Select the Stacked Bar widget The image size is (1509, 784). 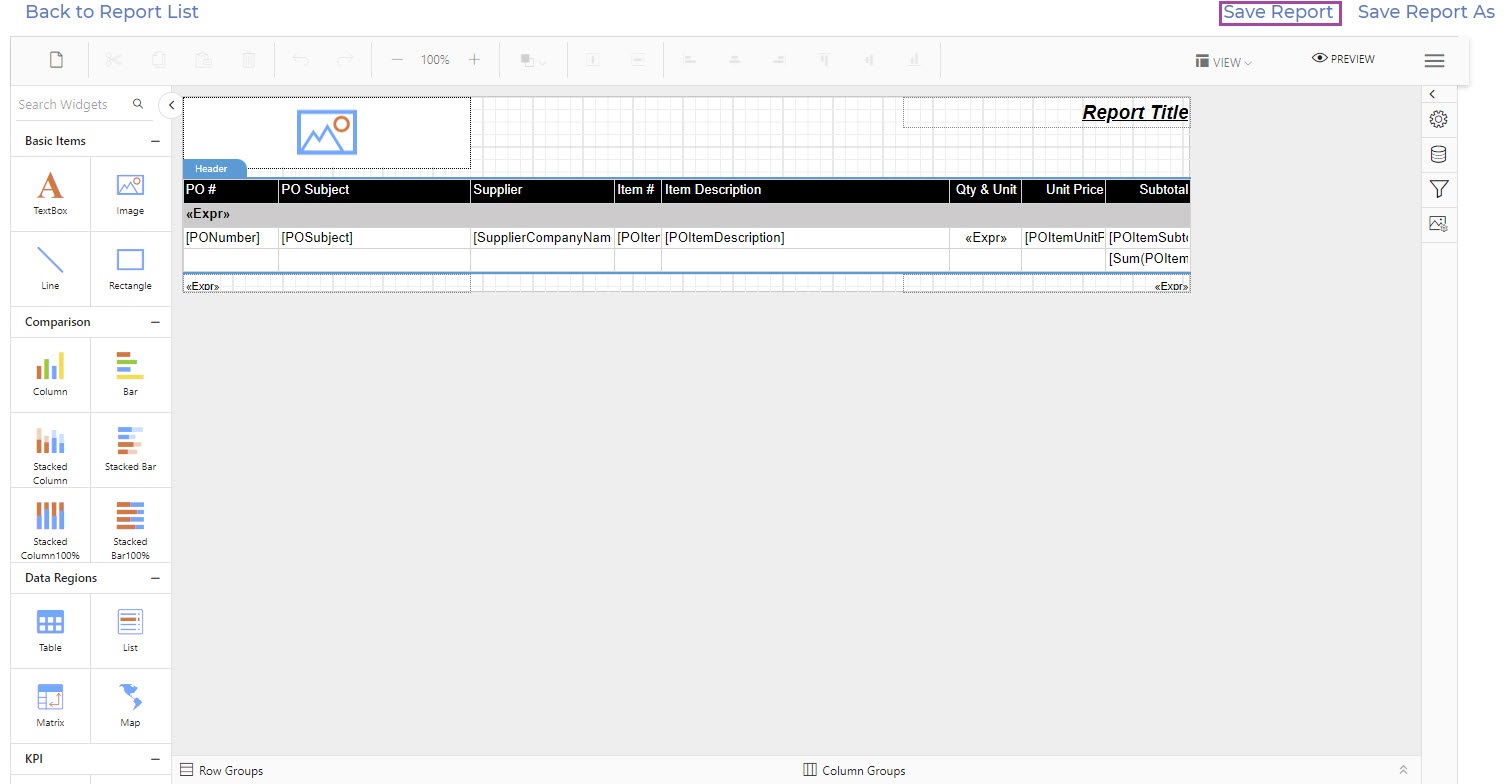point(130,451)
